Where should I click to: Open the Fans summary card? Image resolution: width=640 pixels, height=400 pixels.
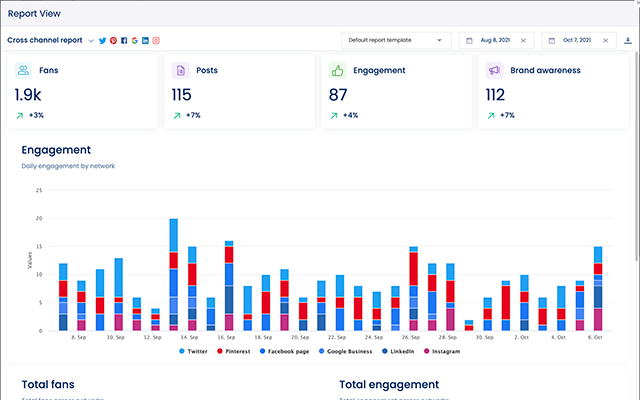tap(82, 91)
